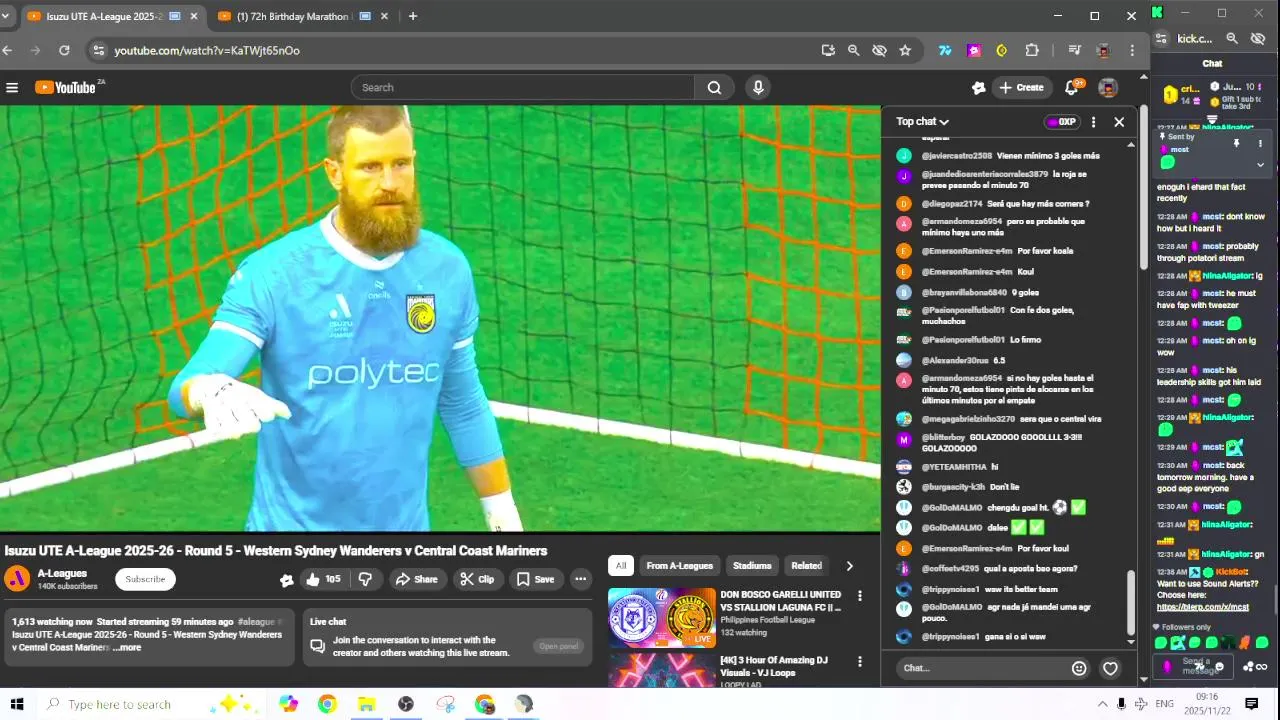Open more actions ellipsis under the video
Viewport: 1280px width, 720px height.
point(580,579)
